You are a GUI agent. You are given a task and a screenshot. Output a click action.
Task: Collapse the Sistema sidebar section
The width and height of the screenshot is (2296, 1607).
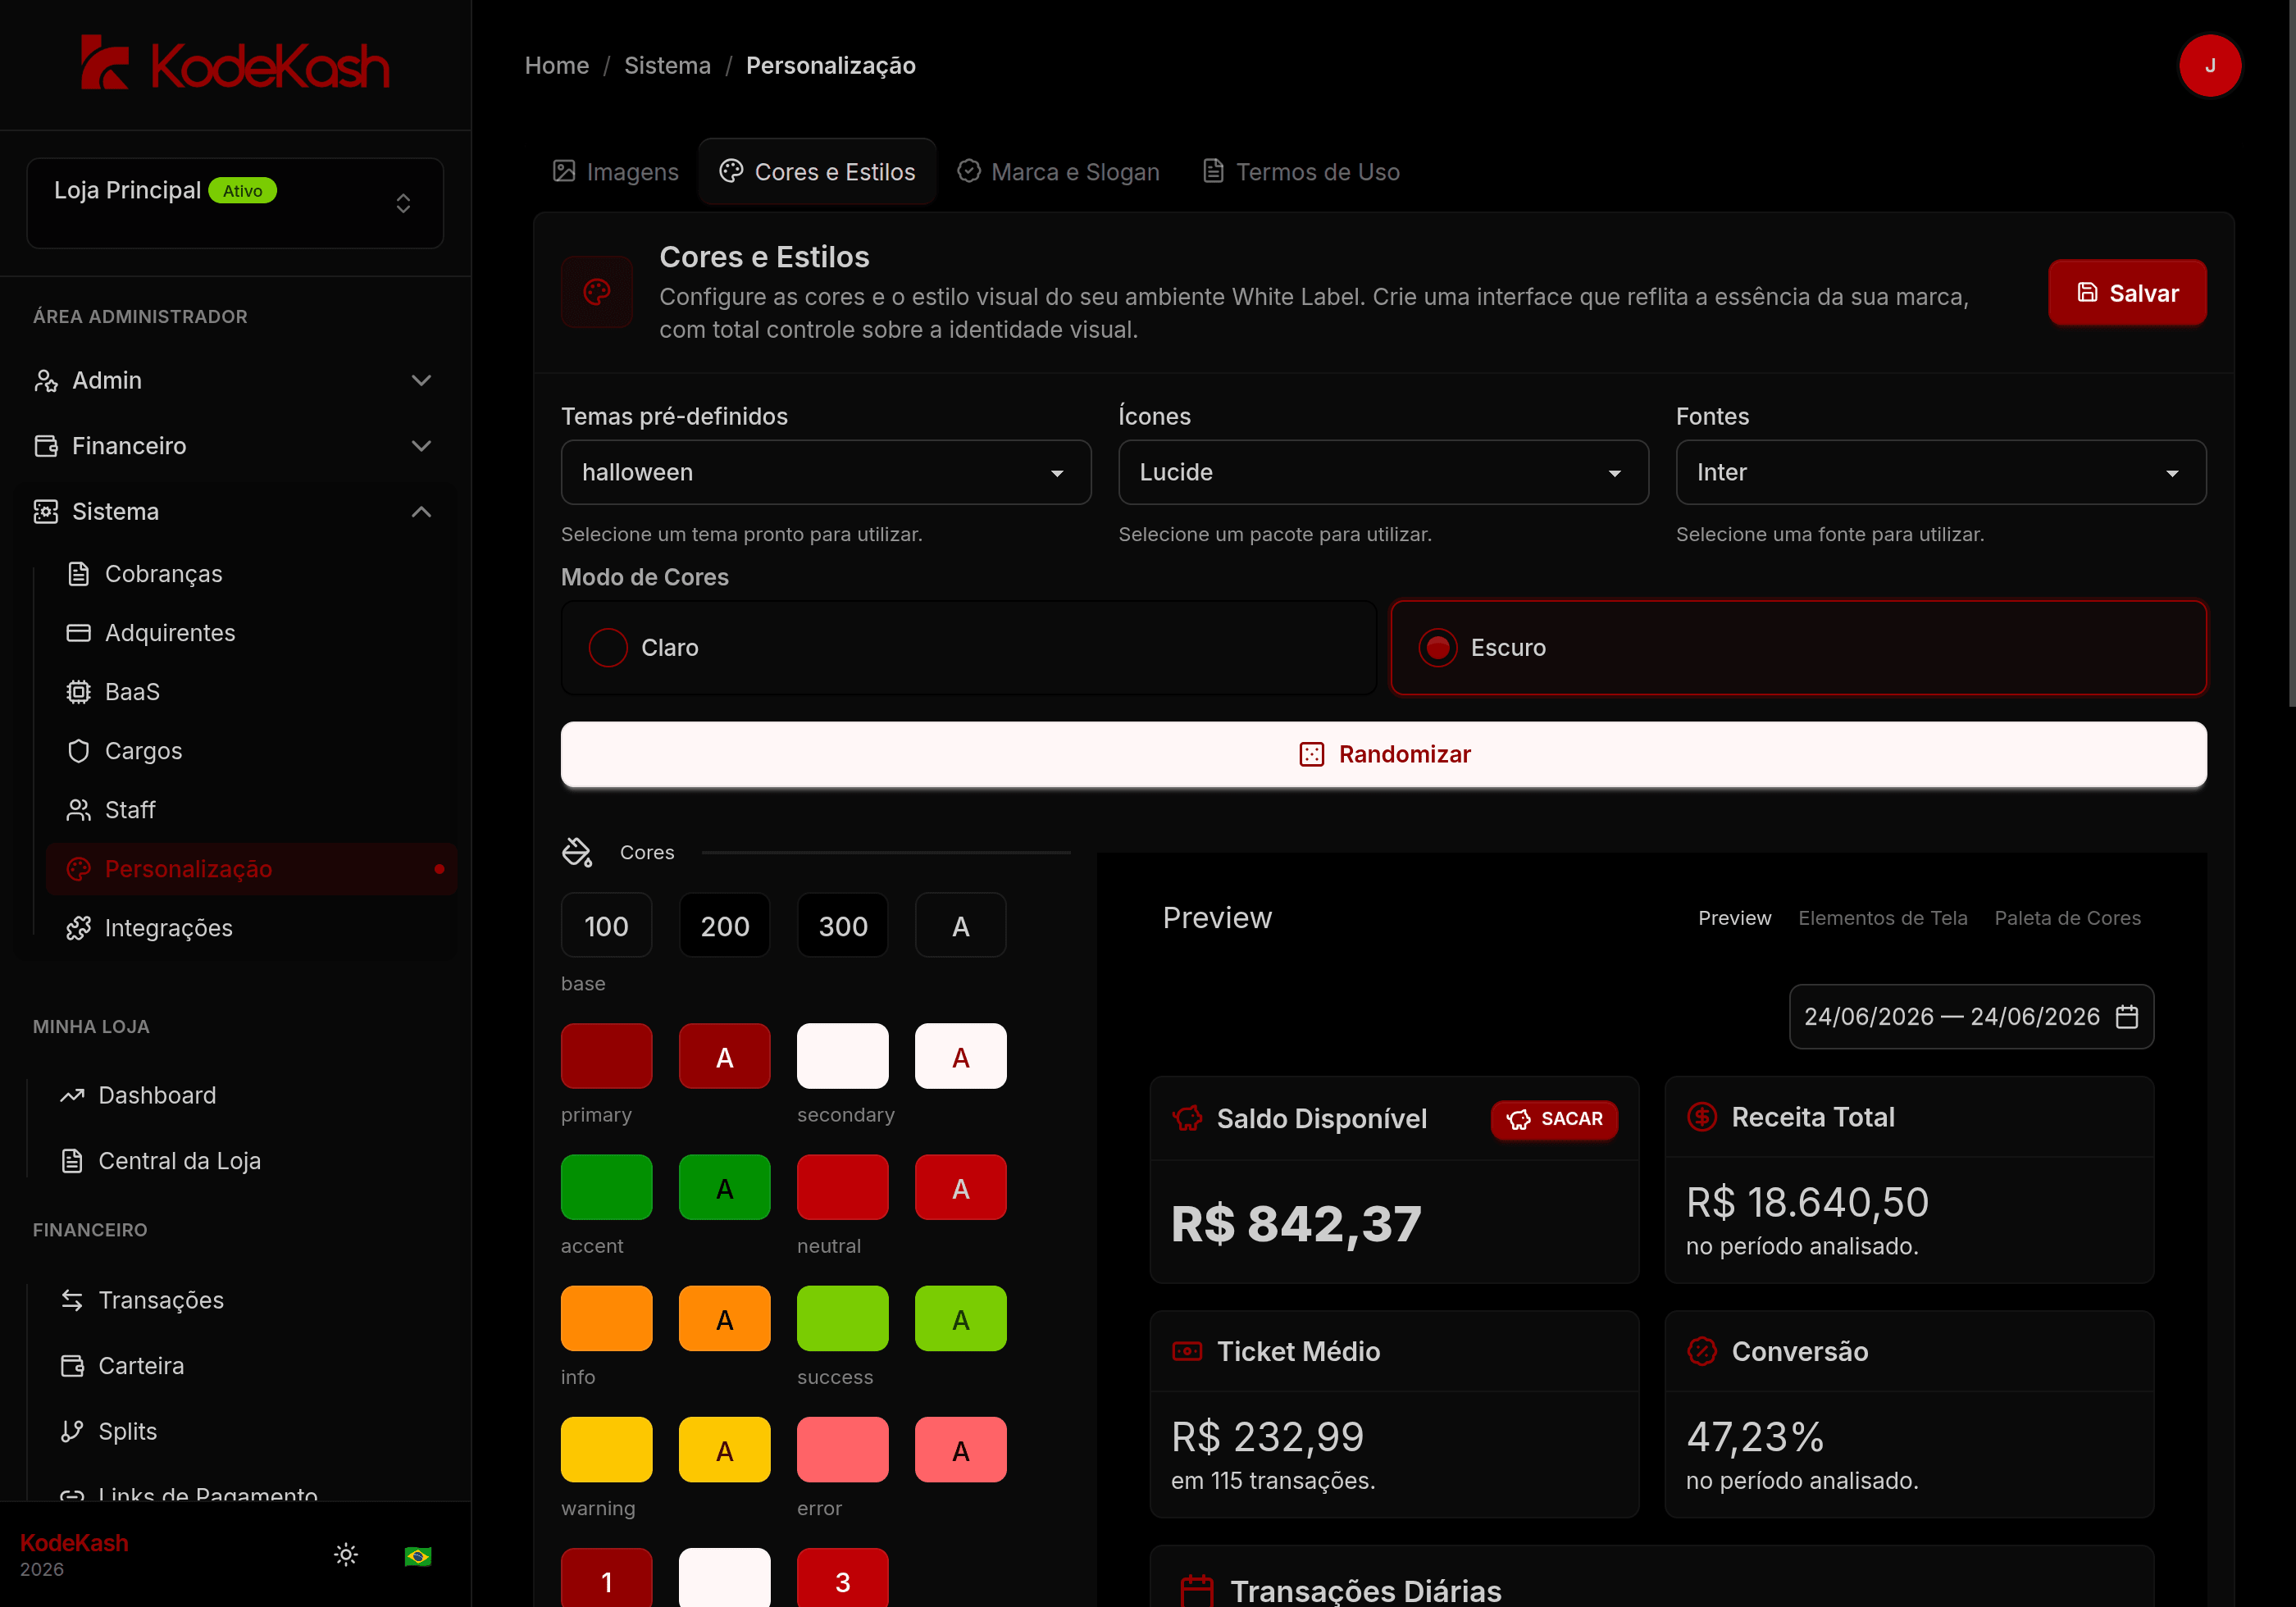point(235,512)
